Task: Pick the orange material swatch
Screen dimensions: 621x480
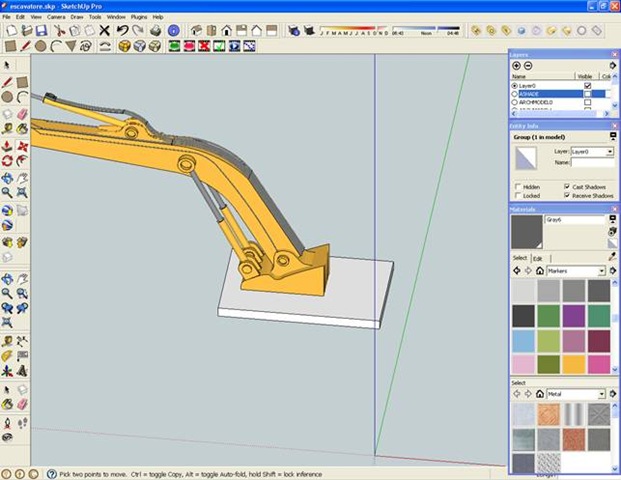Action: coord(573,364)
